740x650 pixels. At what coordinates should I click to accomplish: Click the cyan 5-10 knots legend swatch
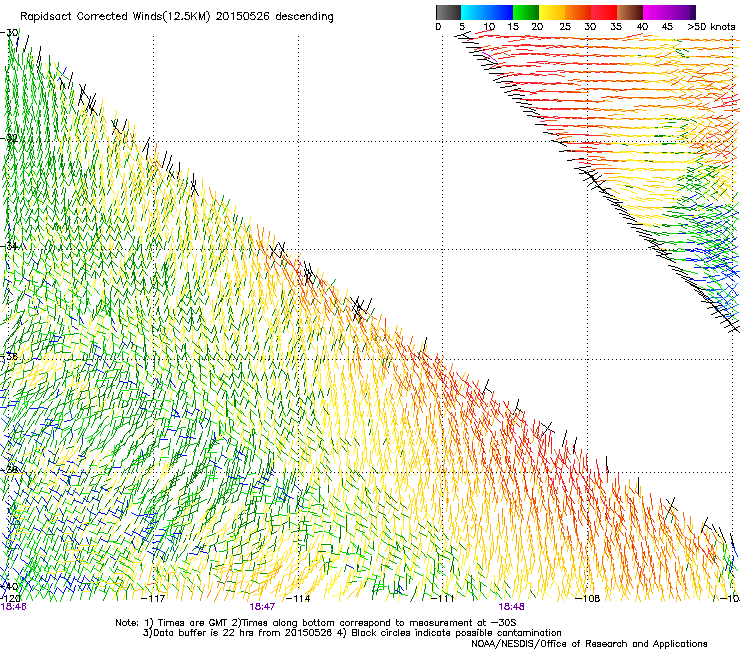click(474, 12)
